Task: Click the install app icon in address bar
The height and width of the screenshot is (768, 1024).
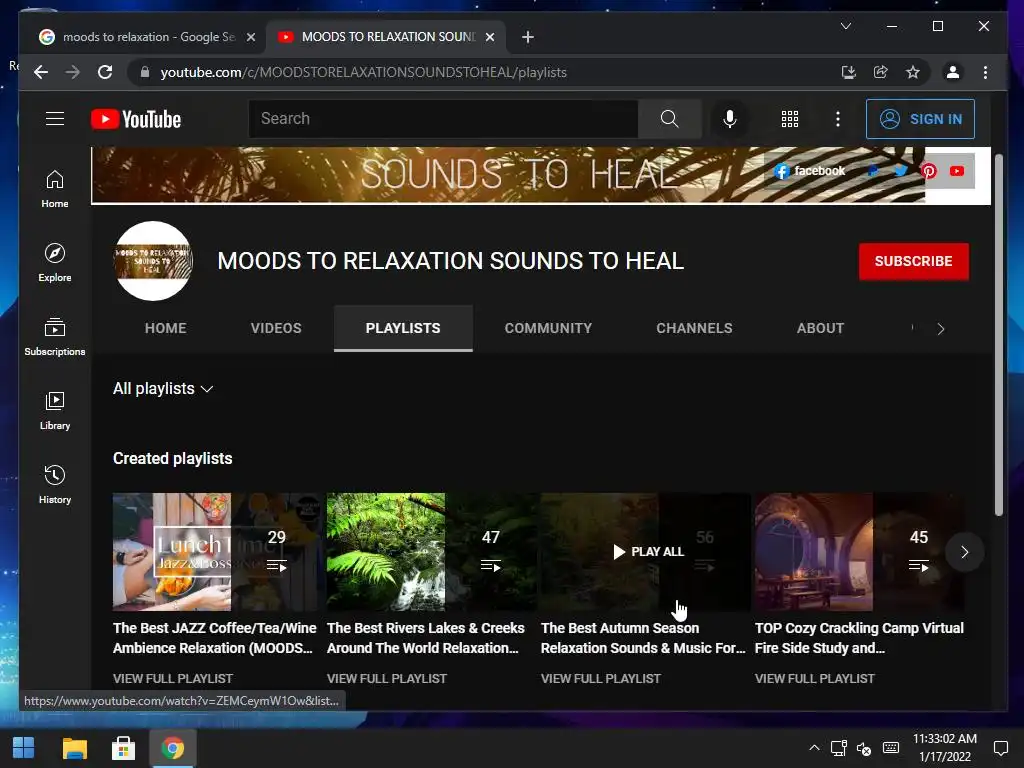Action: point(848,72)
